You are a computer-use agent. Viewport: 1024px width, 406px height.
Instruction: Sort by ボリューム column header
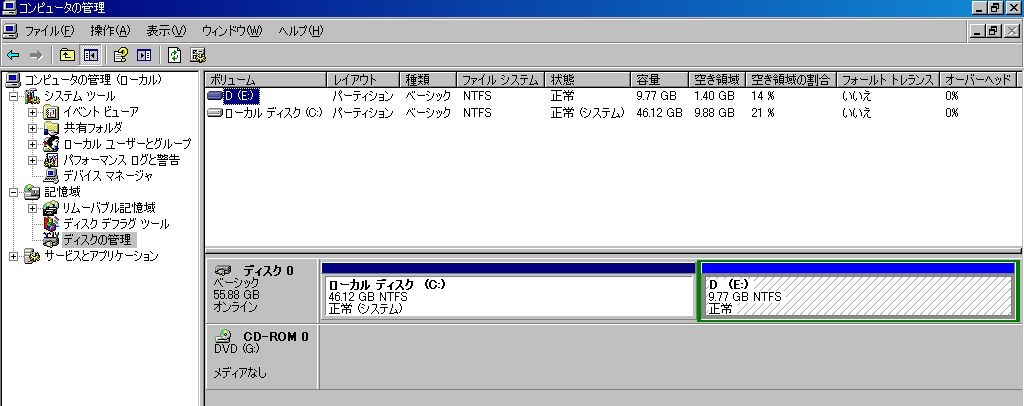[x=266, y=80]
